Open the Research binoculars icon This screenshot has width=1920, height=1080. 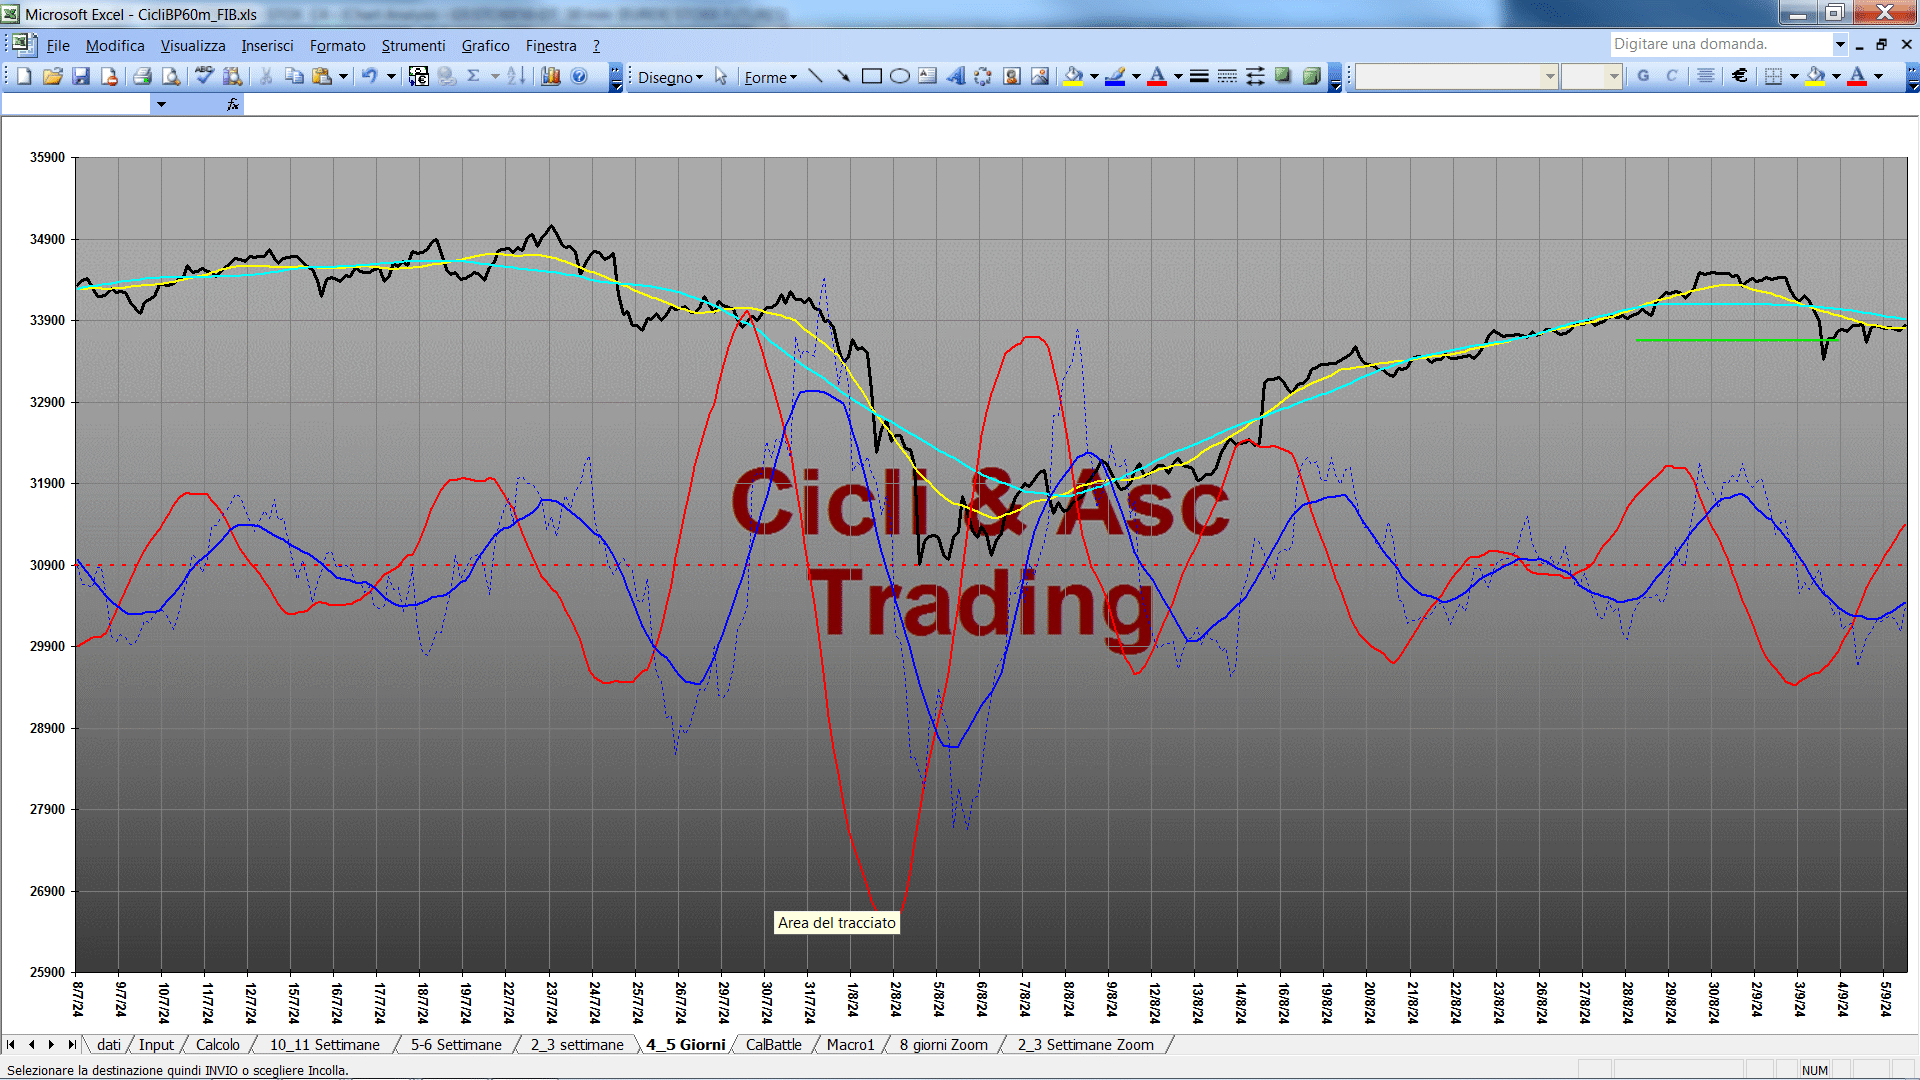coord(233,76)
